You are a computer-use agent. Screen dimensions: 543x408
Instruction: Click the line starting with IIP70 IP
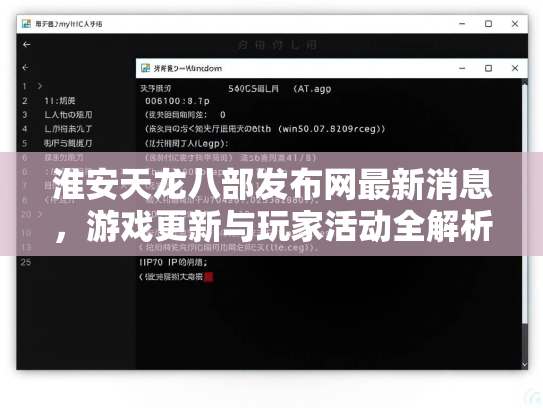(173, 262)
